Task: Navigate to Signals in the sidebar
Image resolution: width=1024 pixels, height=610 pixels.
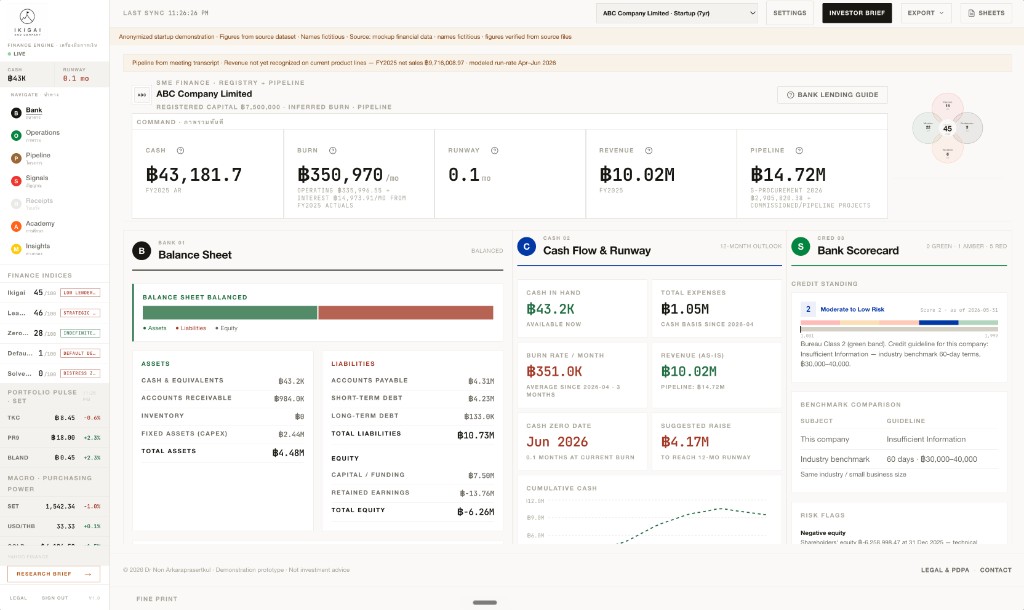Action: click(37, 178)
